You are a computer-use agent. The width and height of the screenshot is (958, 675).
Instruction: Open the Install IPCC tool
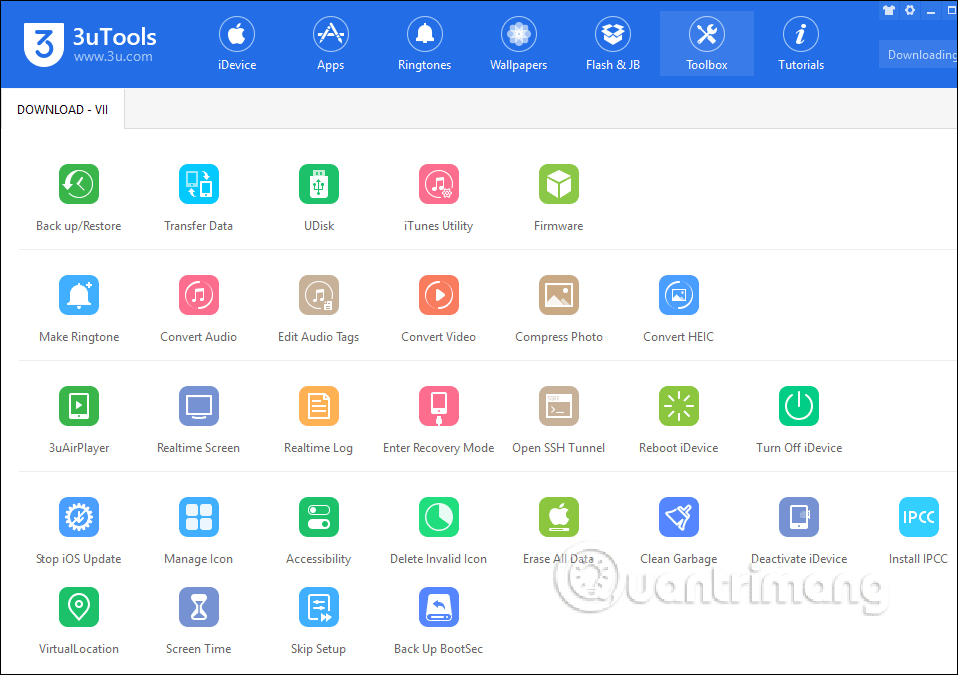point(919,517)
